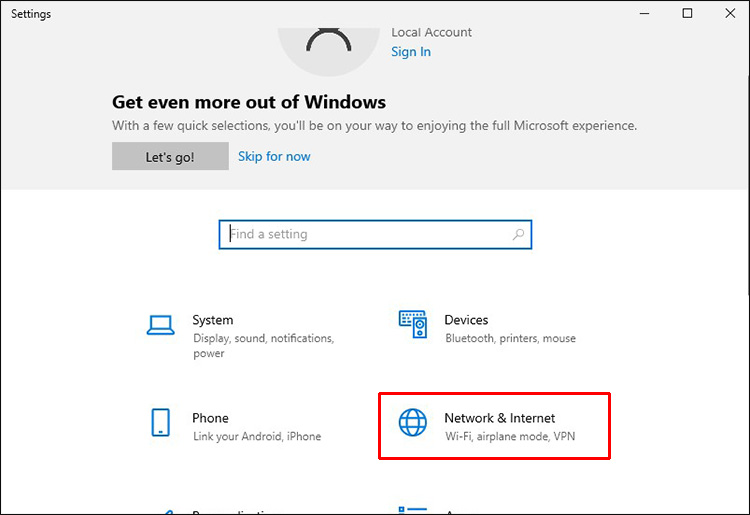Click the 'Link your Android, iPhone' description
Image resolution: width=750 pixels, height=515 pixels.
[257, 436]
